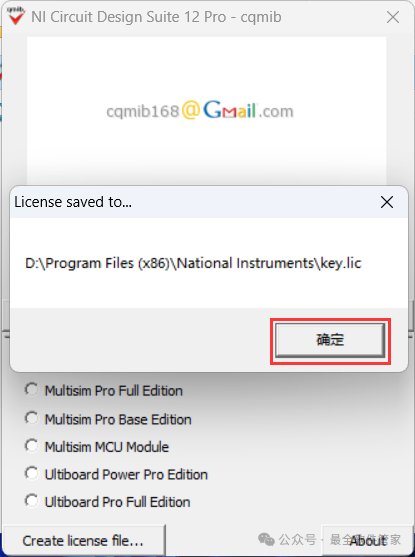This screenshot has width=415, height=557.
Task: Click the 公众号 watermark text
Action: pyautogui.click(x=297, y=540)
